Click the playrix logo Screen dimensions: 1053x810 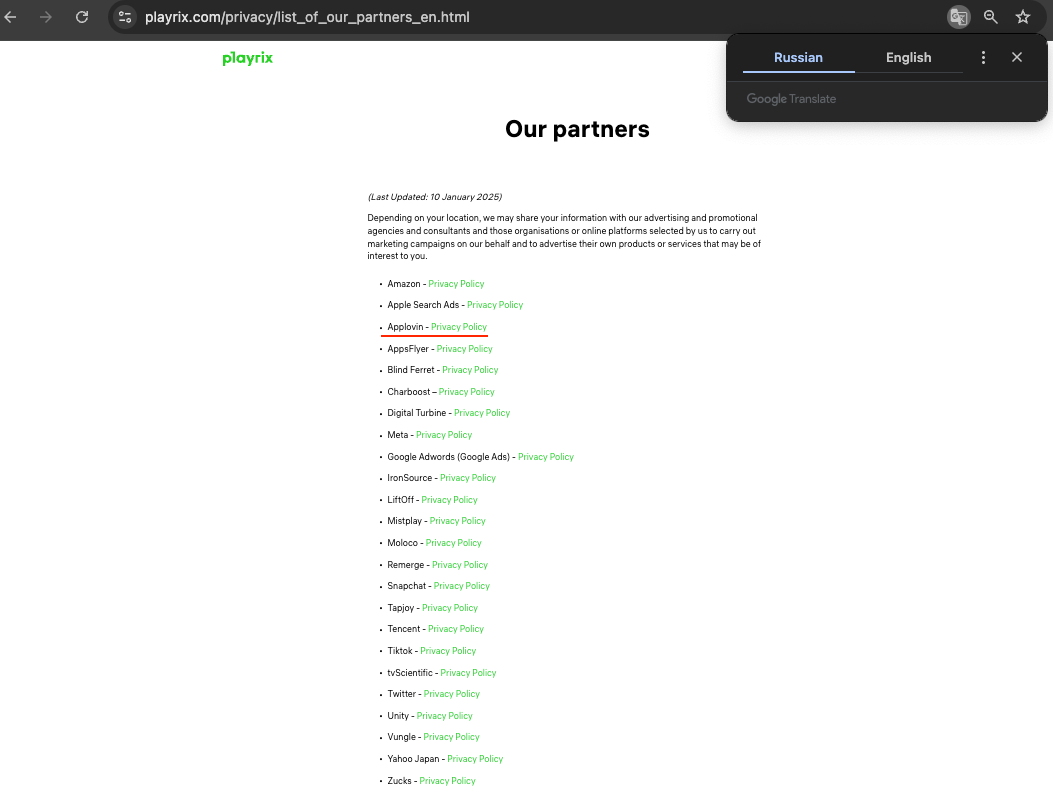247,58
